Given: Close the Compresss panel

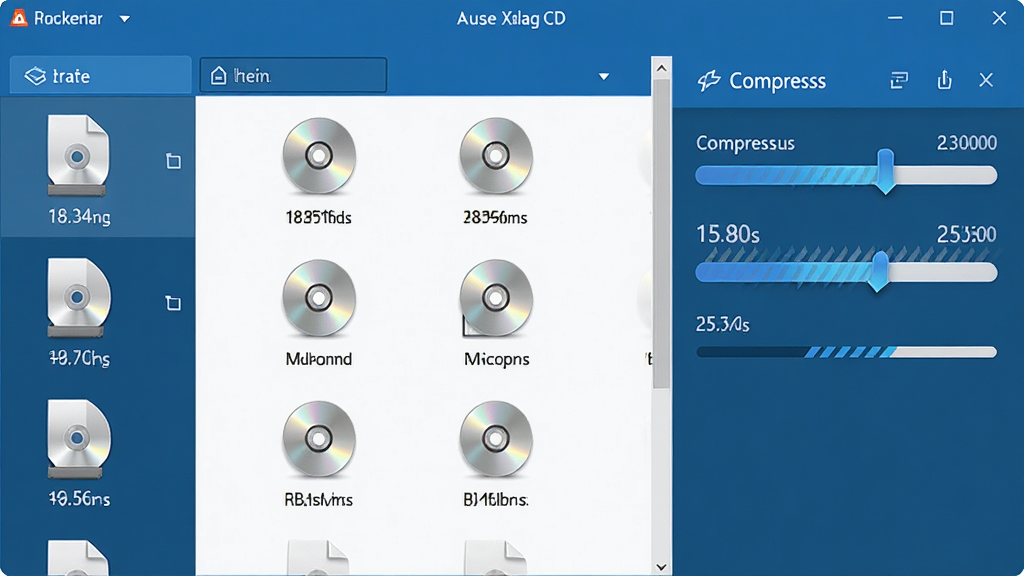Looking at the screenshot, I should [x=986, y=80].
